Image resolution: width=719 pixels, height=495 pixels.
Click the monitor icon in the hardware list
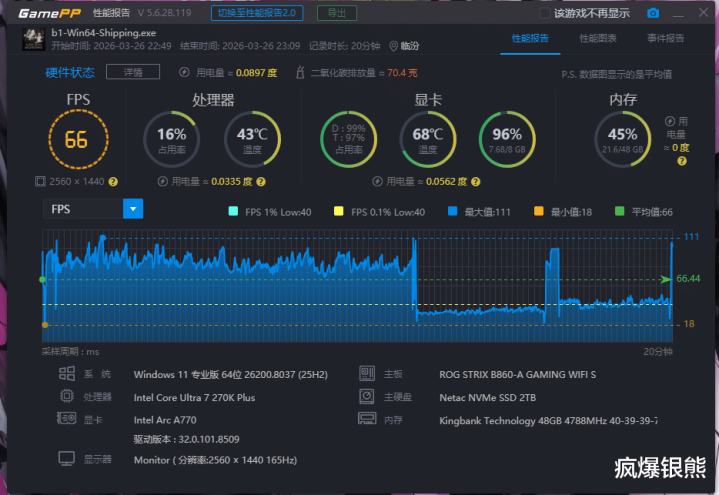pos(66,459)
